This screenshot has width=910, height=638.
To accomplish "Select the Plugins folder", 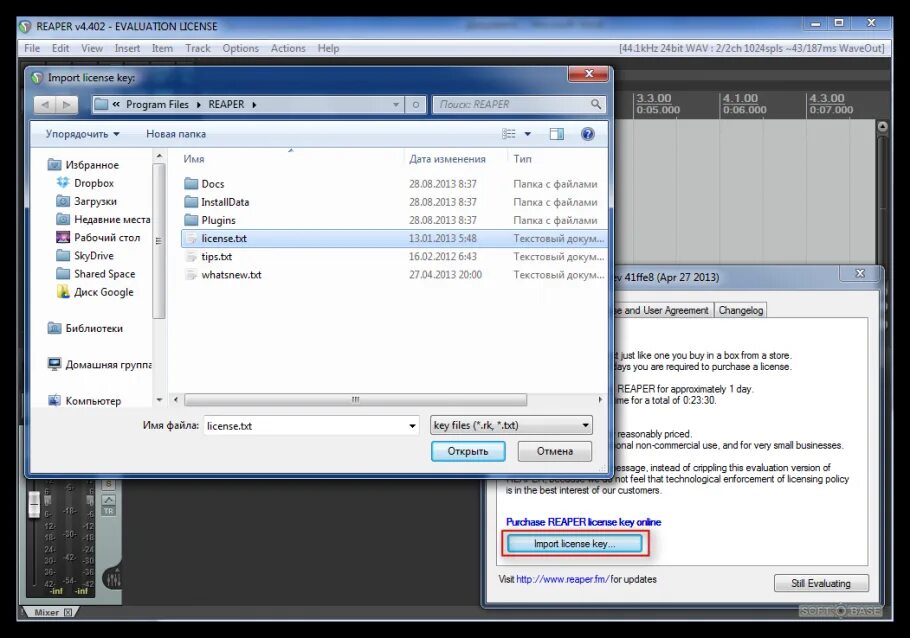I will tap(218, 220).
